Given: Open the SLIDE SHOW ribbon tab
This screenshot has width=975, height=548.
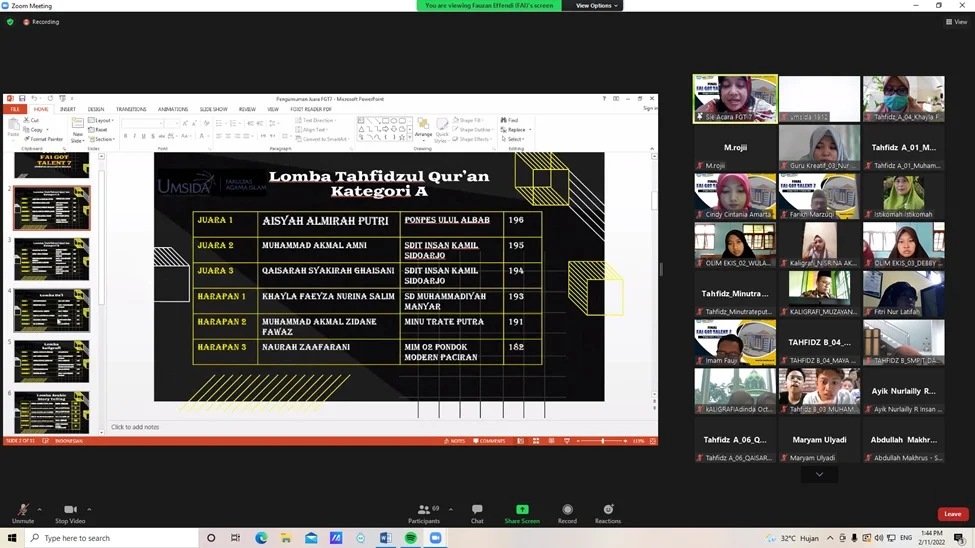Looking at the screenshot, I should (213, 110).
